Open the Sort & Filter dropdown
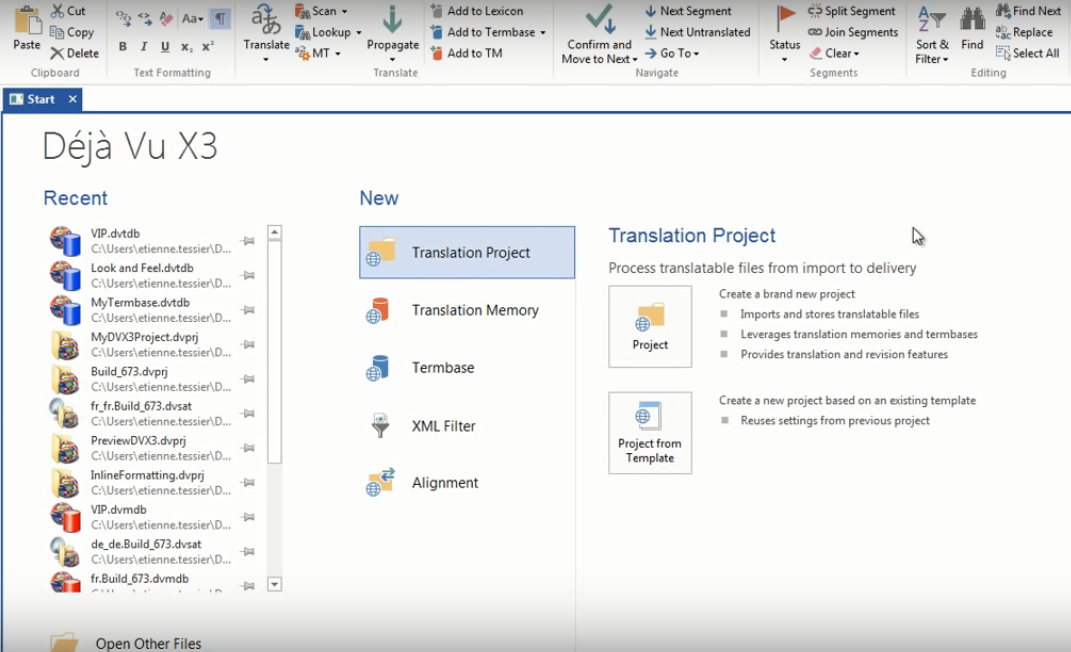 [932, 34]
